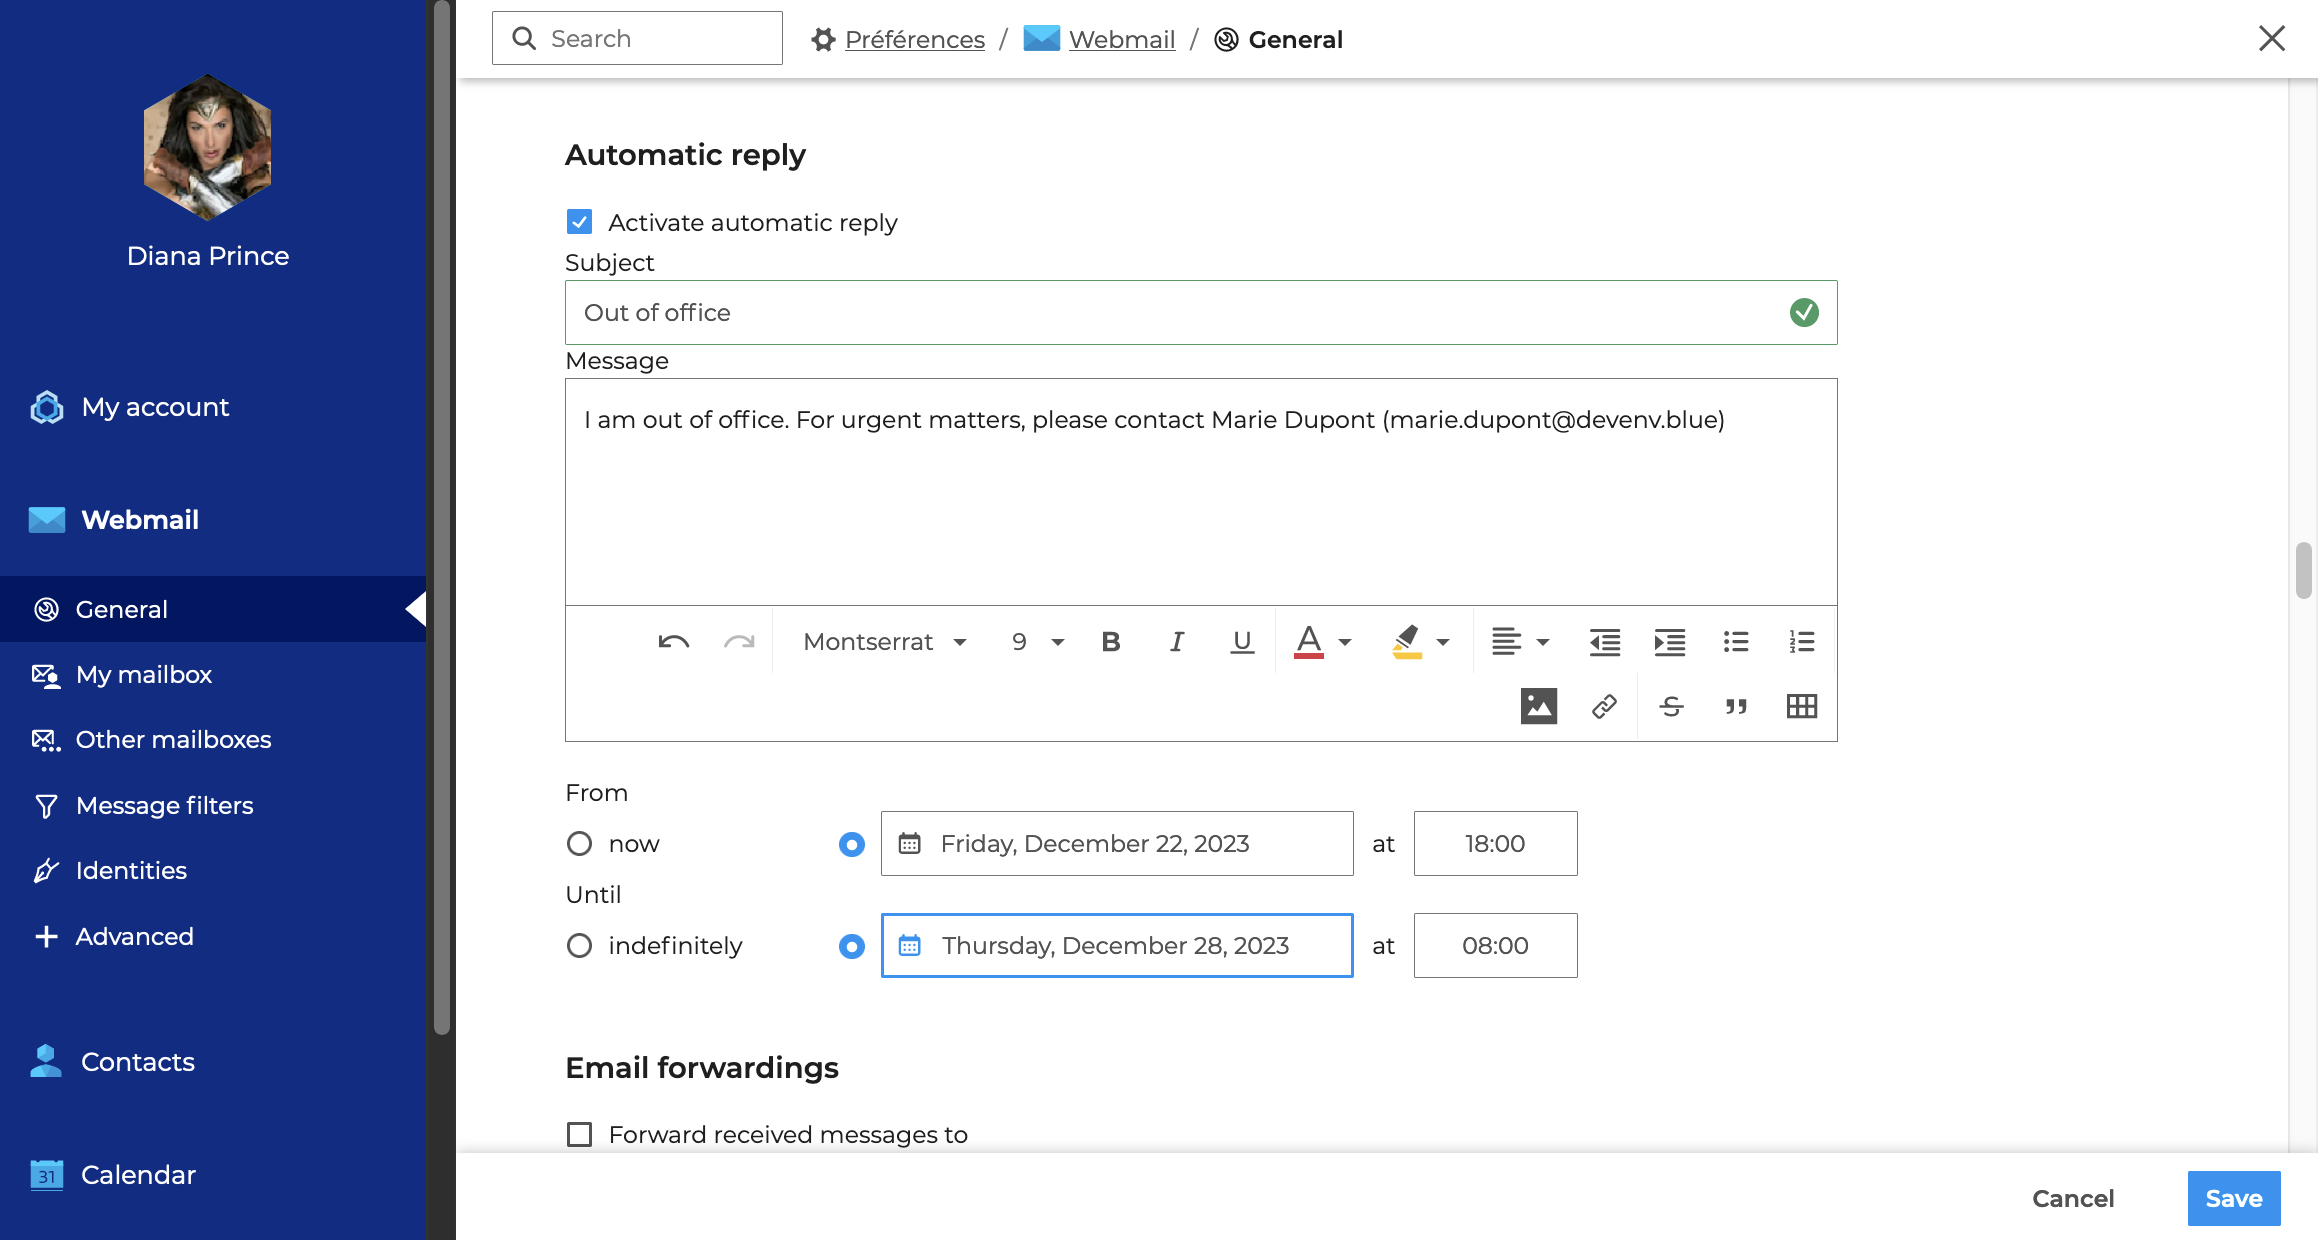The height and width of the screenshot is (1240, 2318).
Task: Toggle bold formatting in message toolbar
Action: pos(1110,642)
